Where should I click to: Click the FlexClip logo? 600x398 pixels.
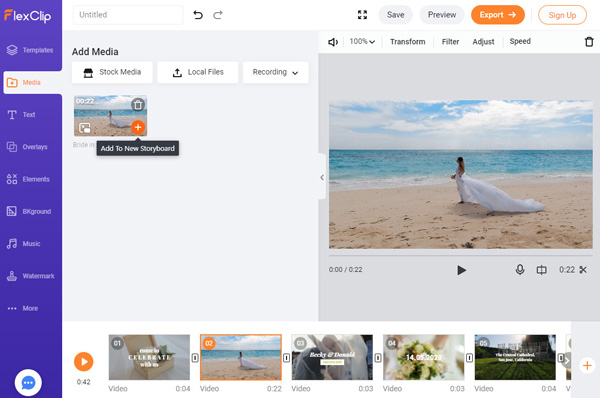click(x=28, y=16)
